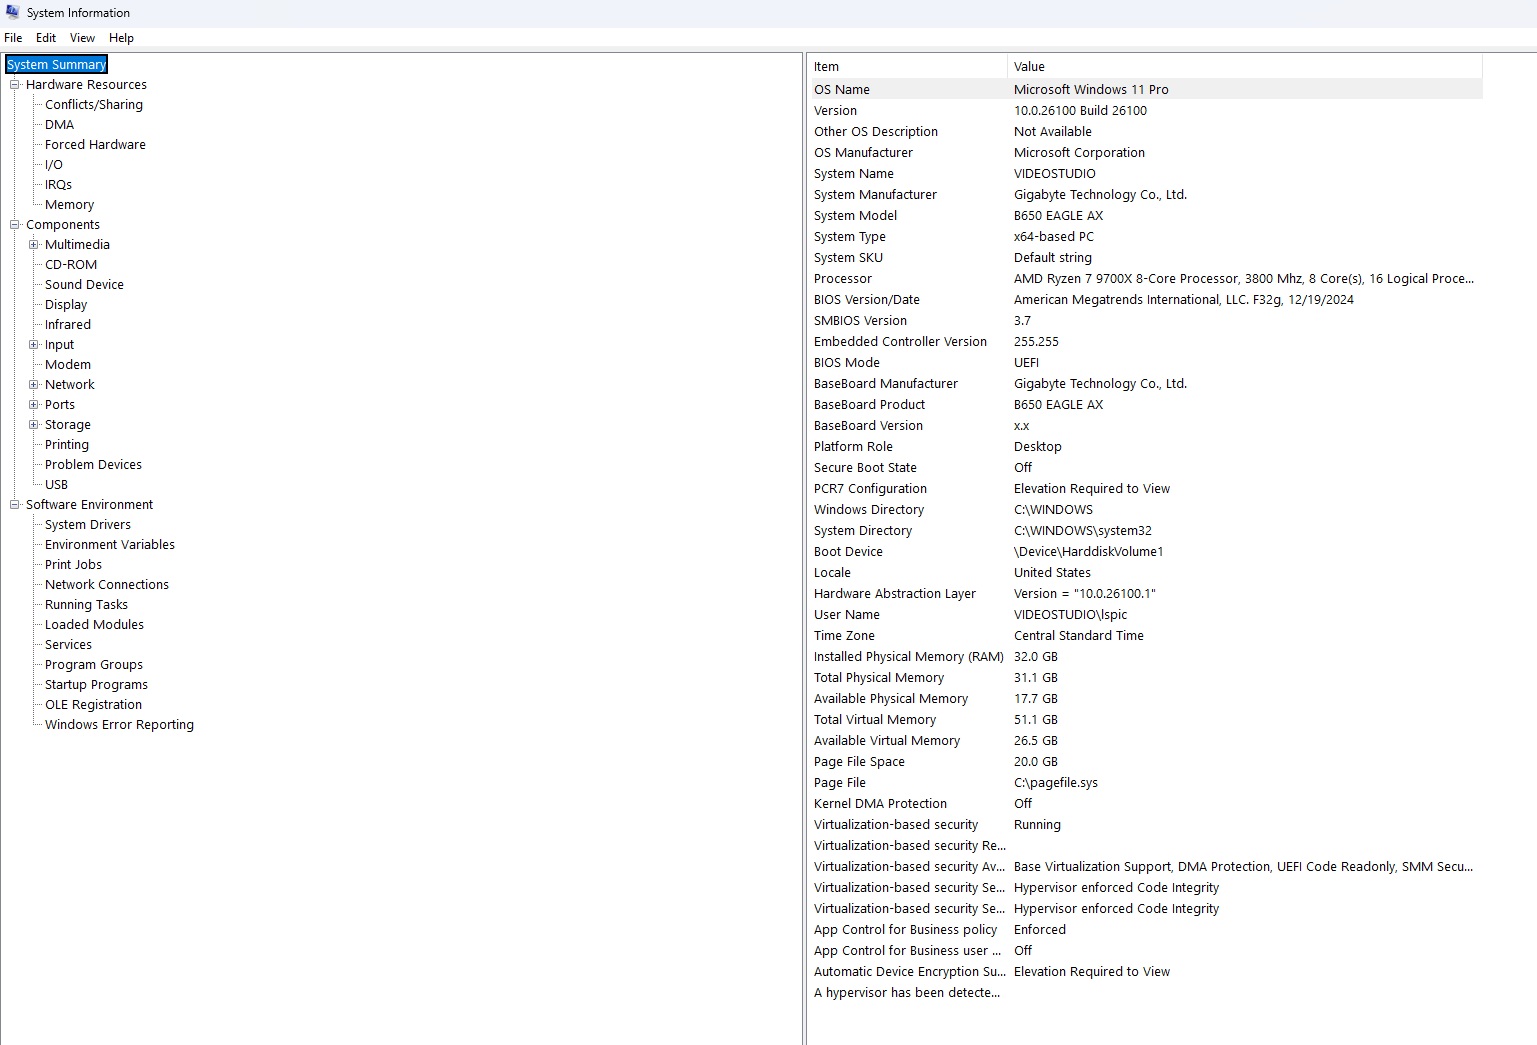Collapse the Components node
Viewport: 1537px width, 1045px height.
point(15,225)
